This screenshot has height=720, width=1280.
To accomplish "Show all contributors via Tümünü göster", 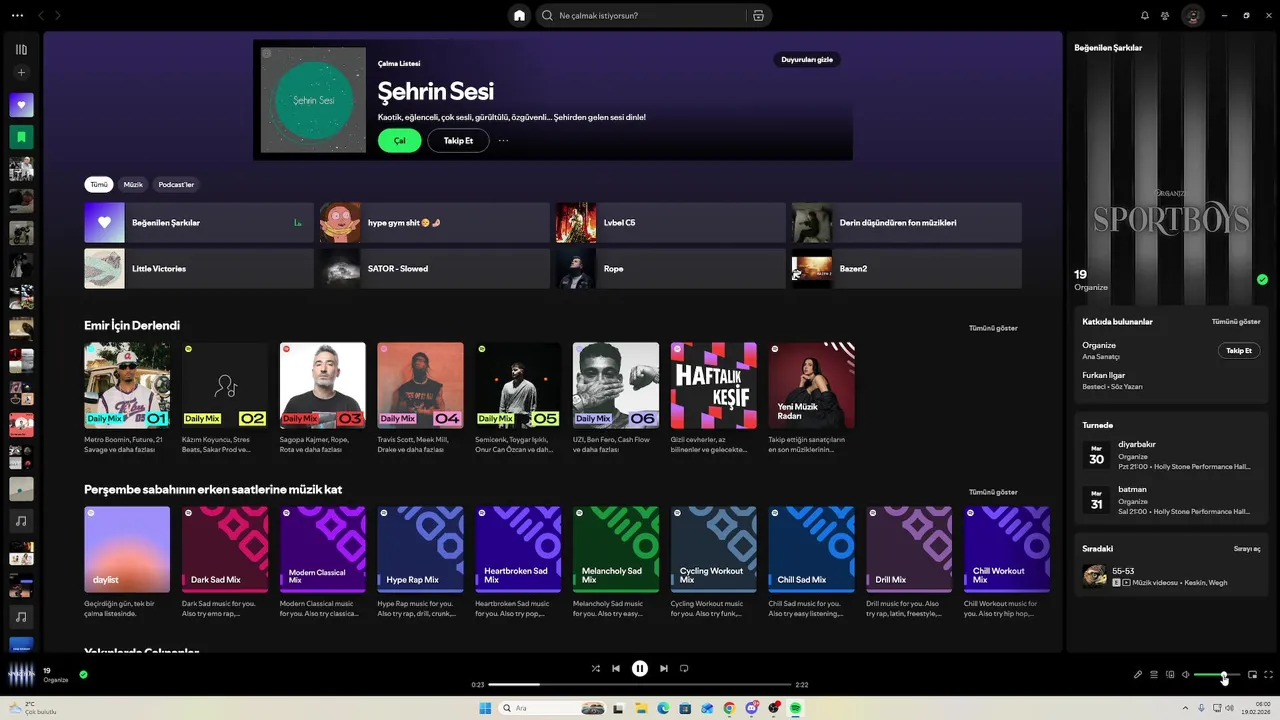I will [x=1236, y=322].
